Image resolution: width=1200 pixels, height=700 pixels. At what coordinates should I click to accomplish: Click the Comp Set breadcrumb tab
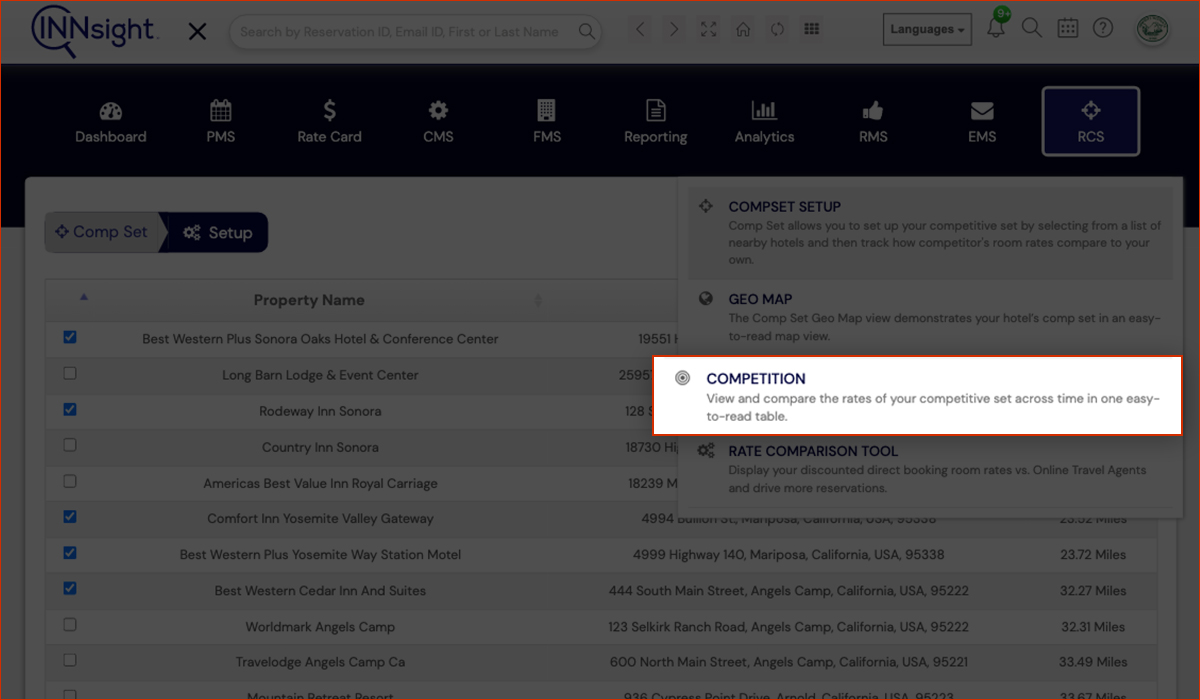(x=101, y=232)
